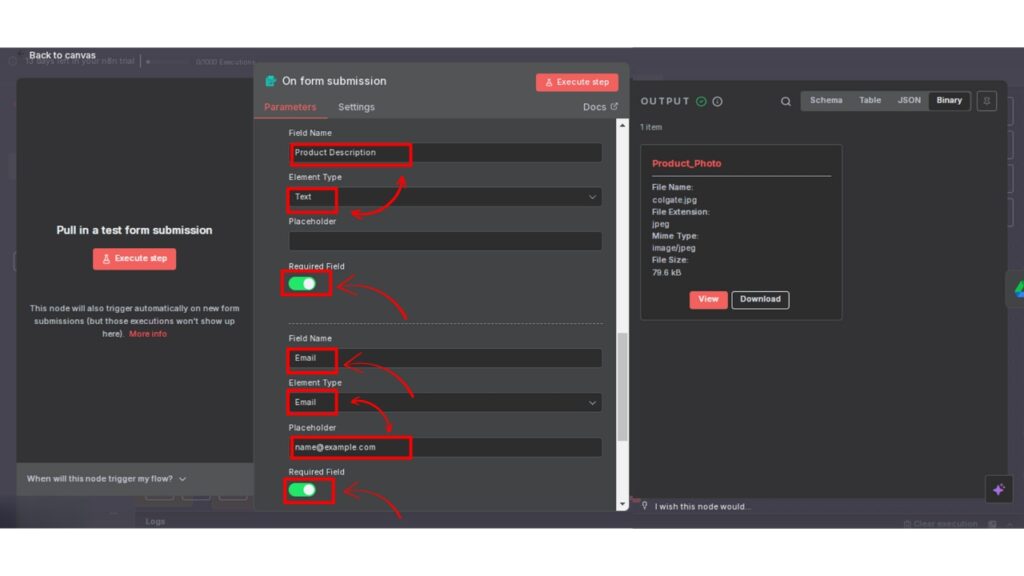Image resolution: width=1024 pixels, height=576 pixels.
Task: Download the colgate.jpg binary file
Action: click(760, 299)
